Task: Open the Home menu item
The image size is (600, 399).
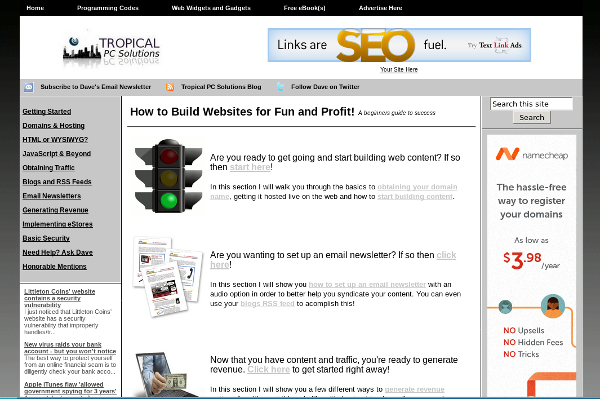Action: point(35,8)
